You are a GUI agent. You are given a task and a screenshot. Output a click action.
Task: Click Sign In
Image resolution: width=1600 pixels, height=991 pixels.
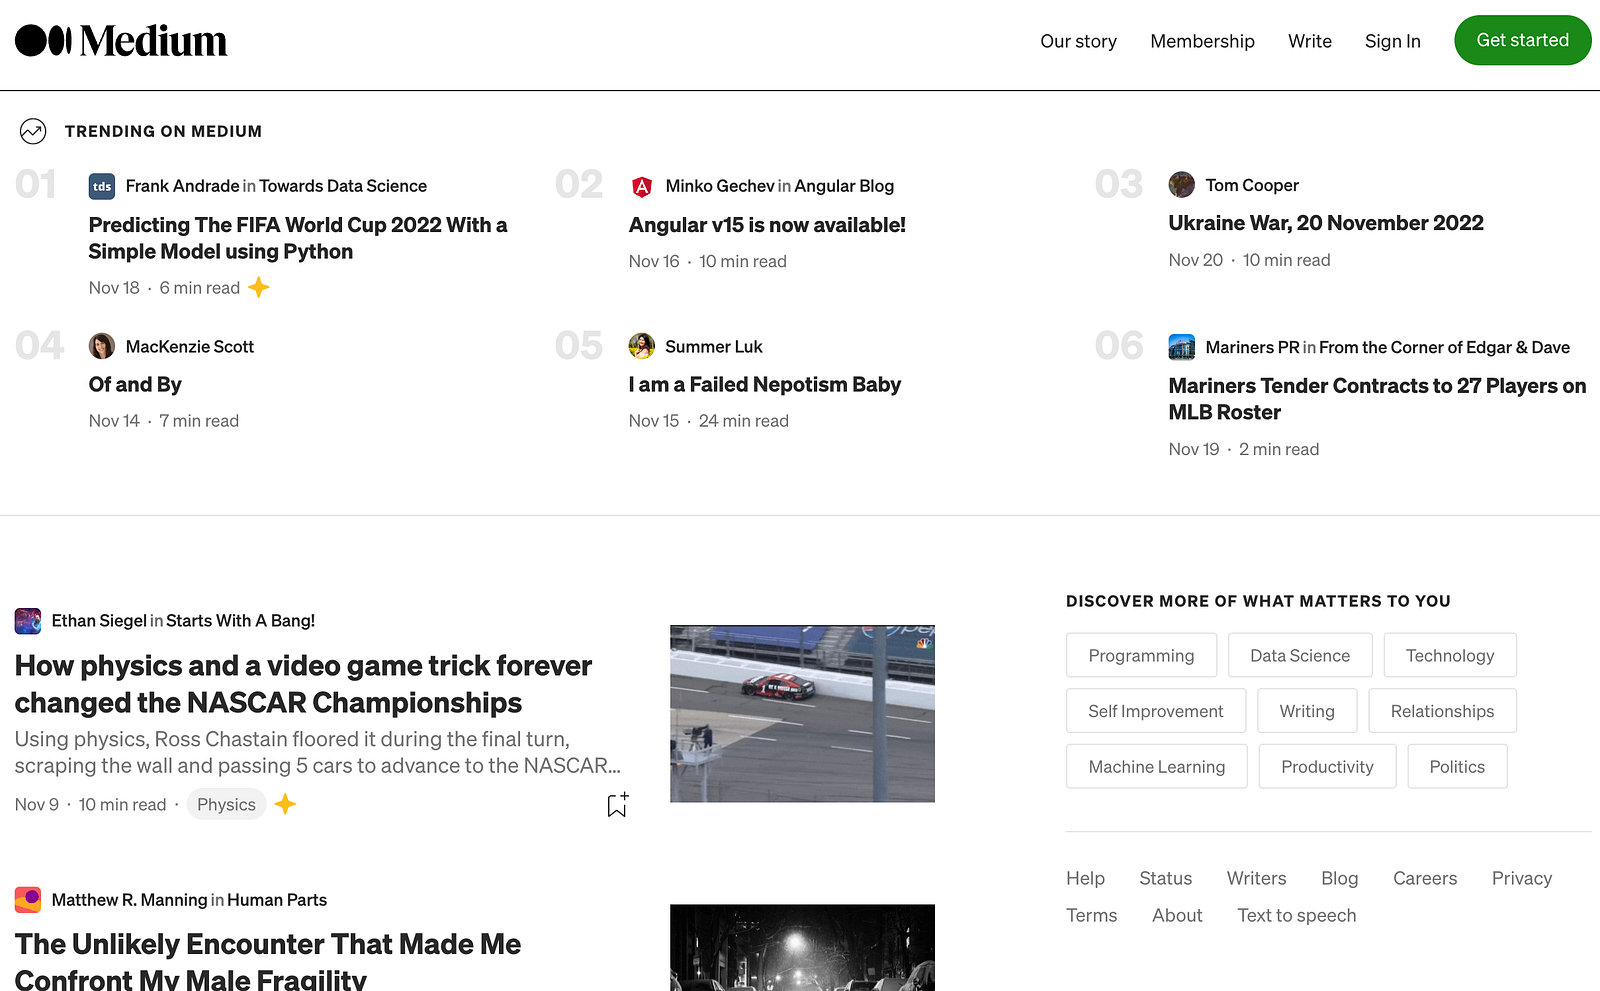[1393, 41]
